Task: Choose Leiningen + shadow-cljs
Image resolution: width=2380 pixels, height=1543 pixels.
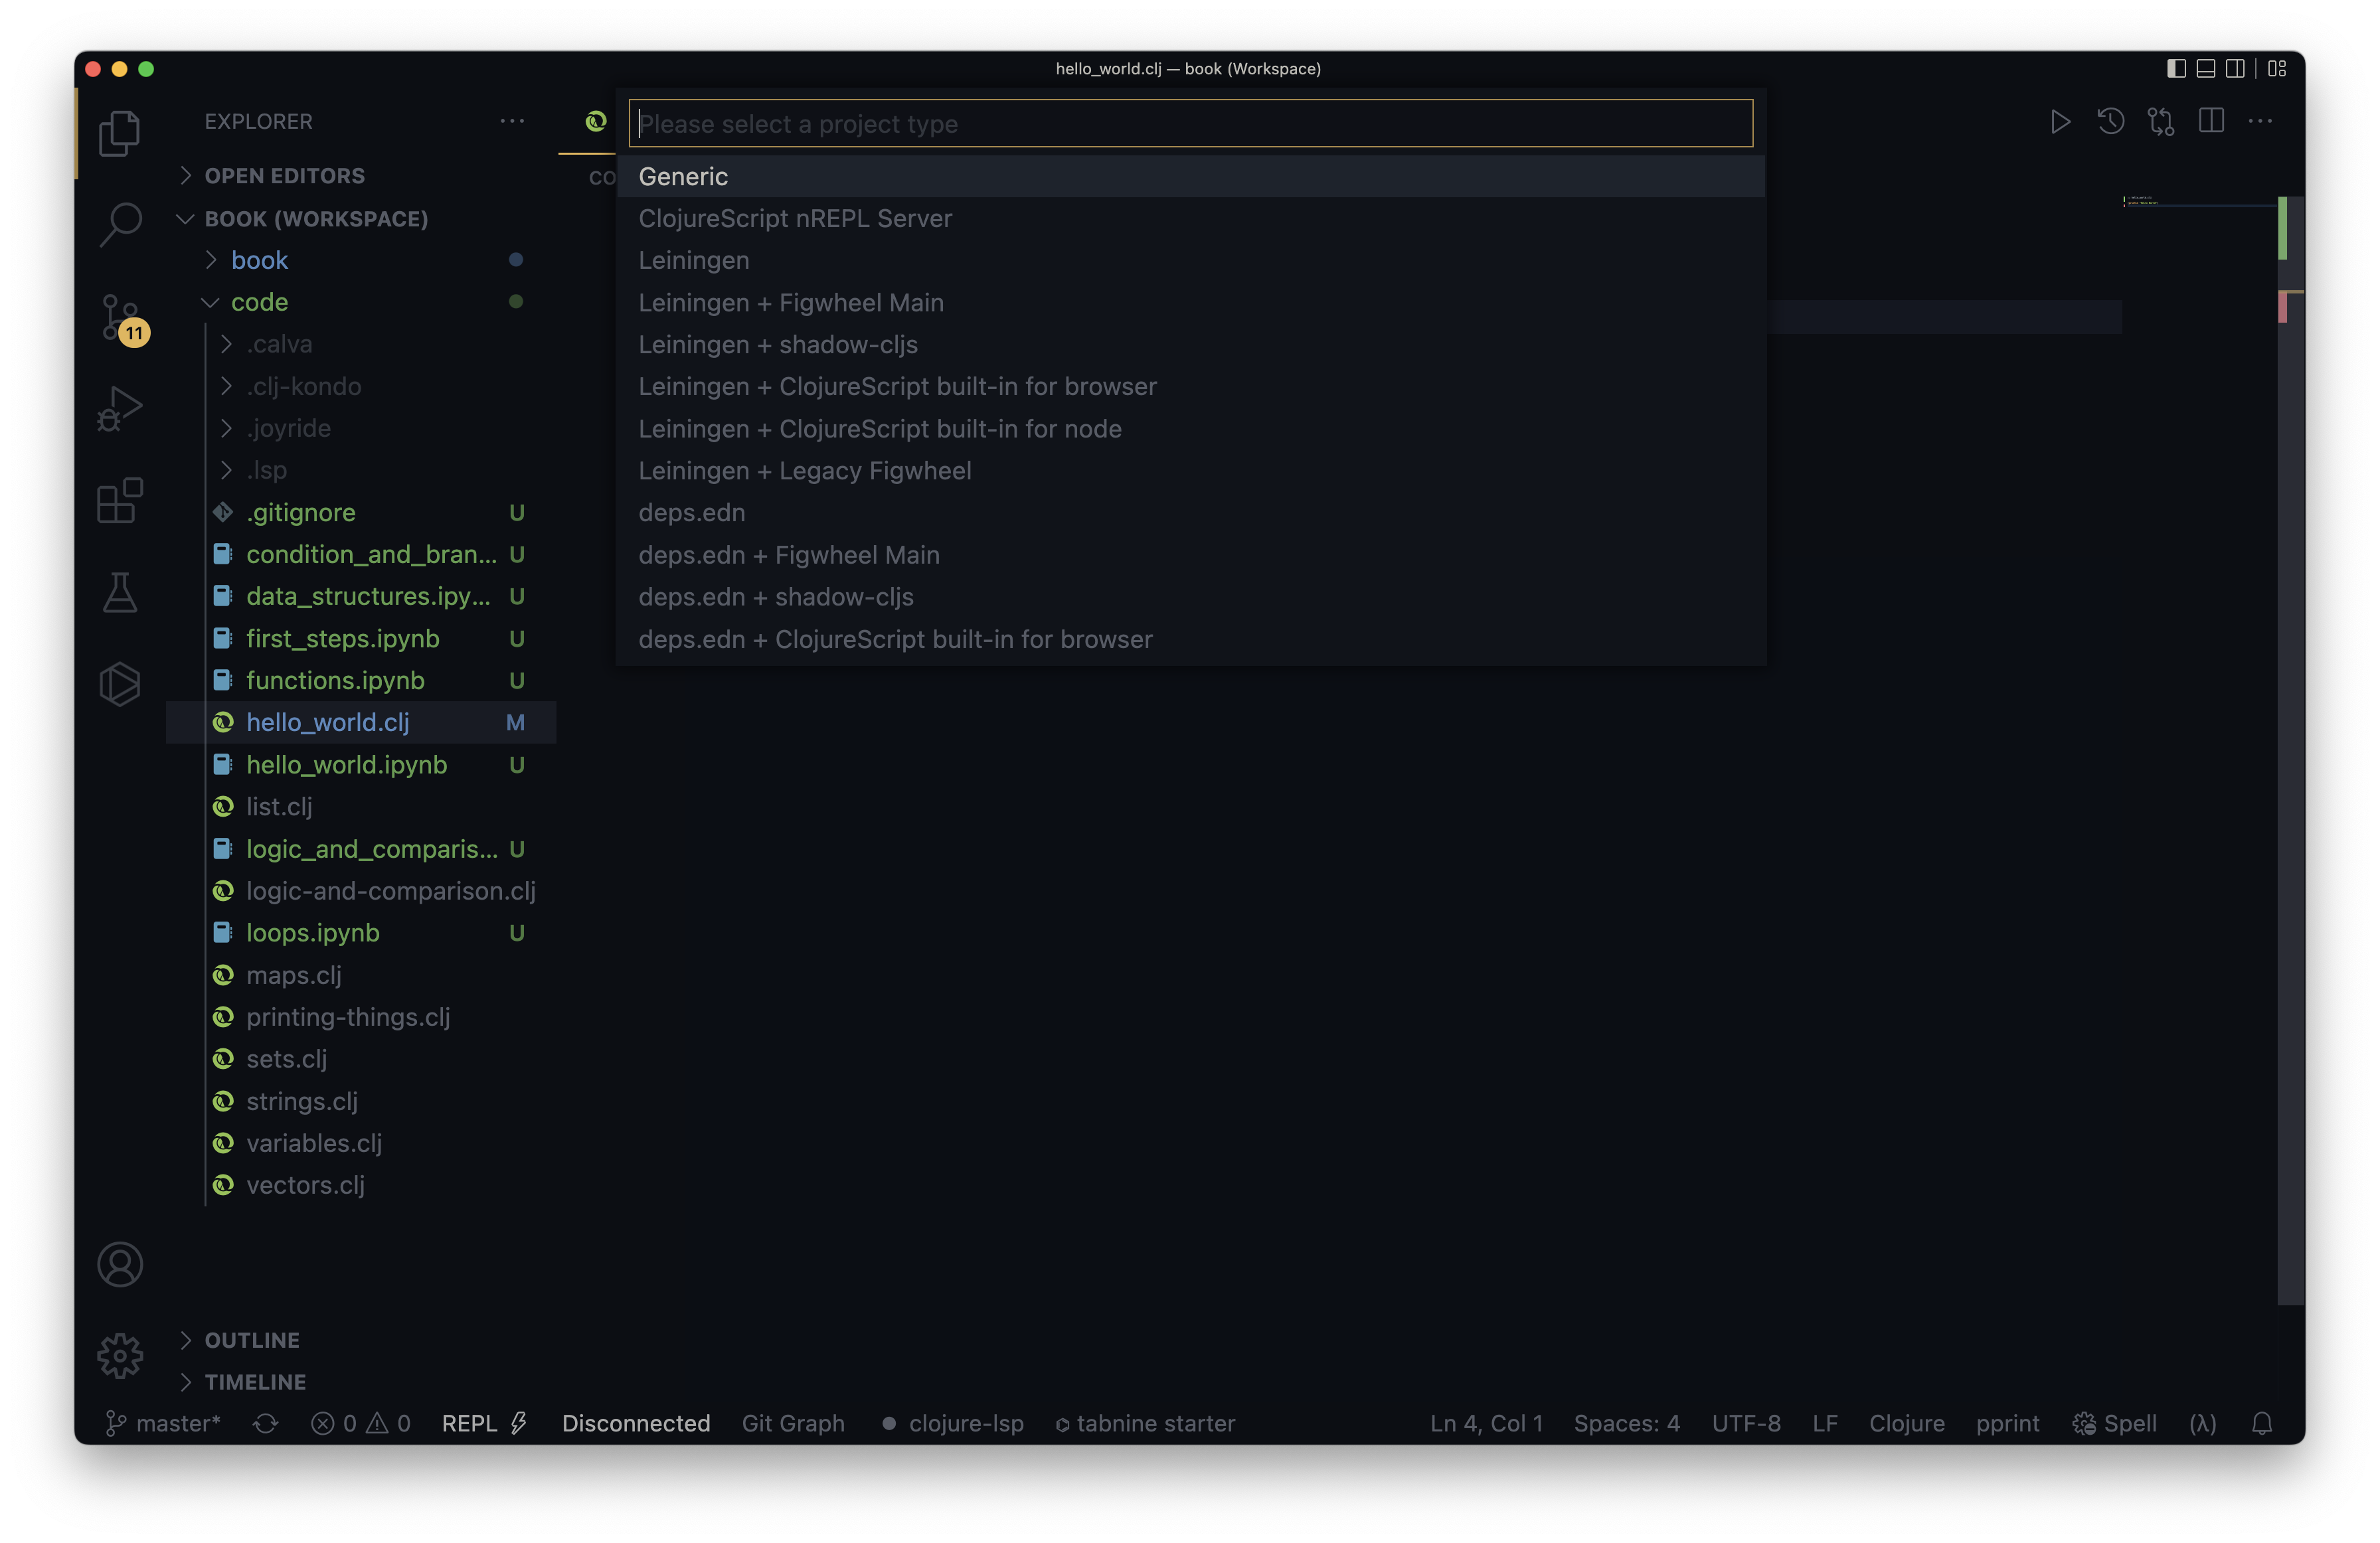Action: pyautogui.click(x=1190, y=344)
